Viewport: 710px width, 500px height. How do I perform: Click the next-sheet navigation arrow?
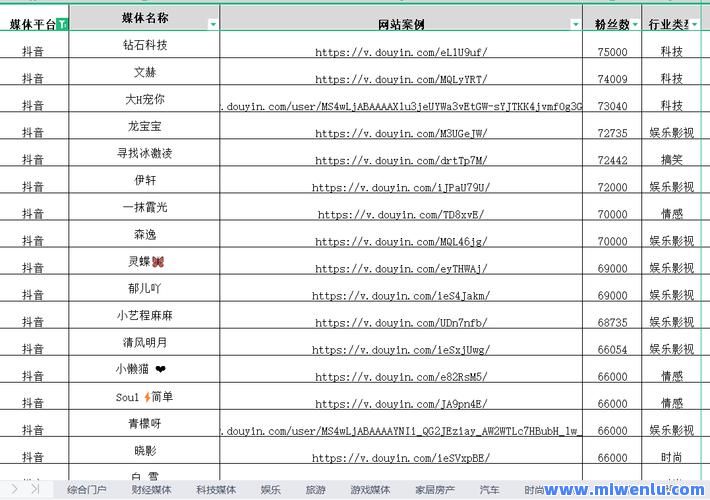coord(14,489)
